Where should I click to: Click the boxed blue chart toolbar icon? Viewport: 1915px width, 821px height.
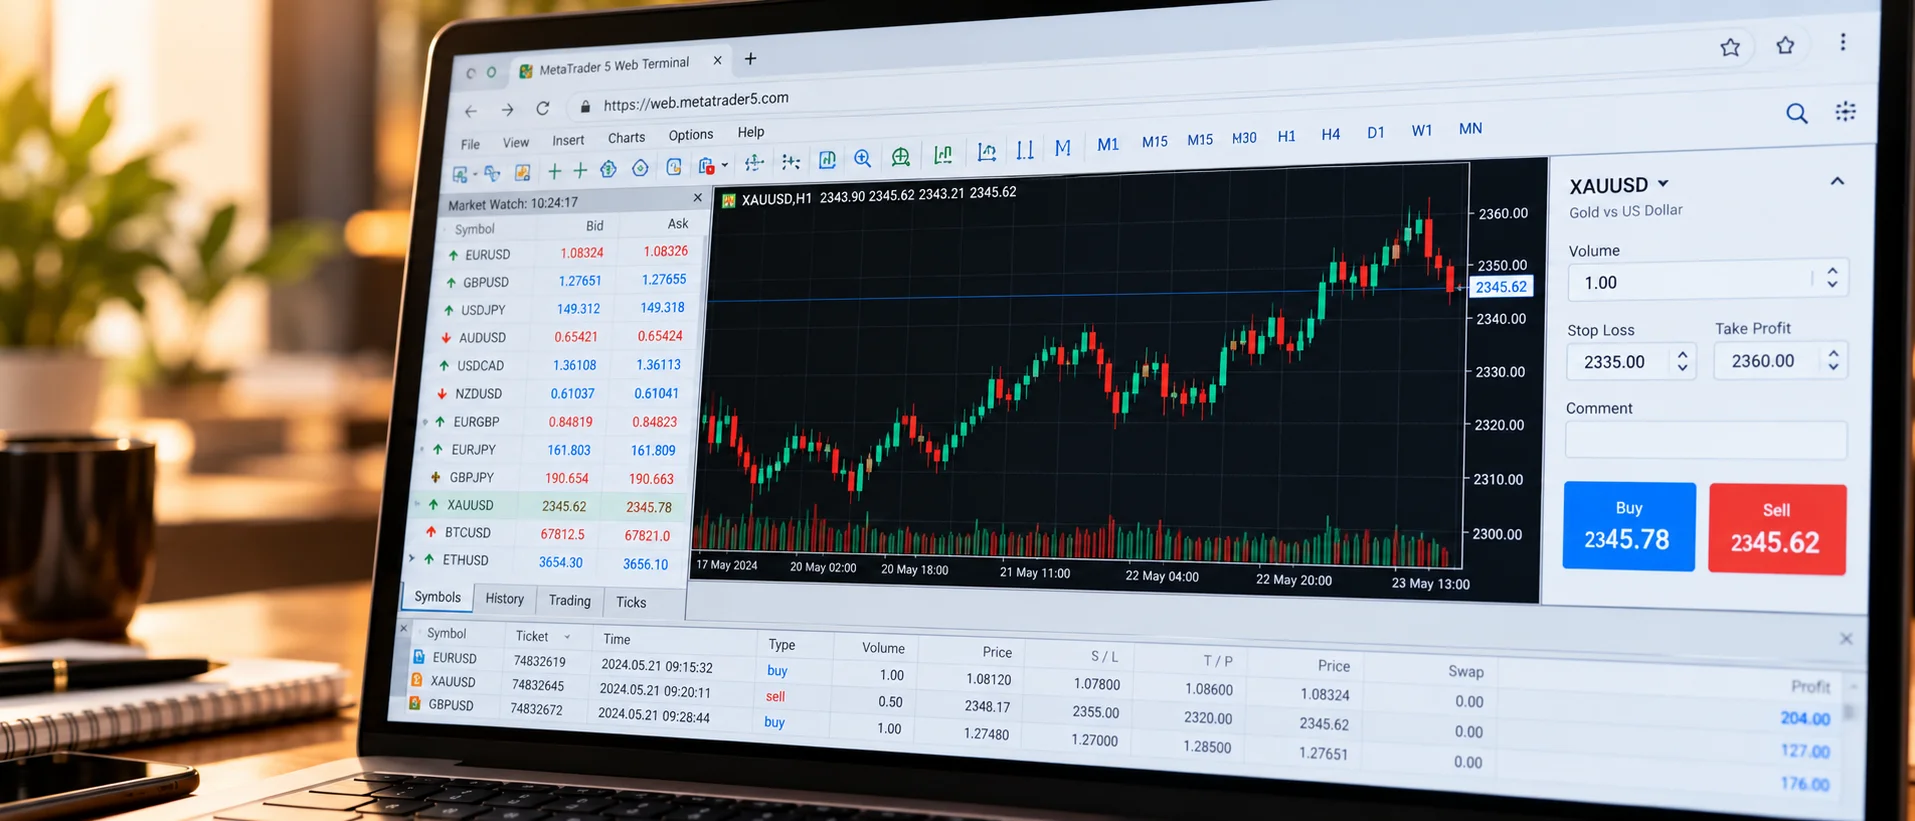point(827,160)
